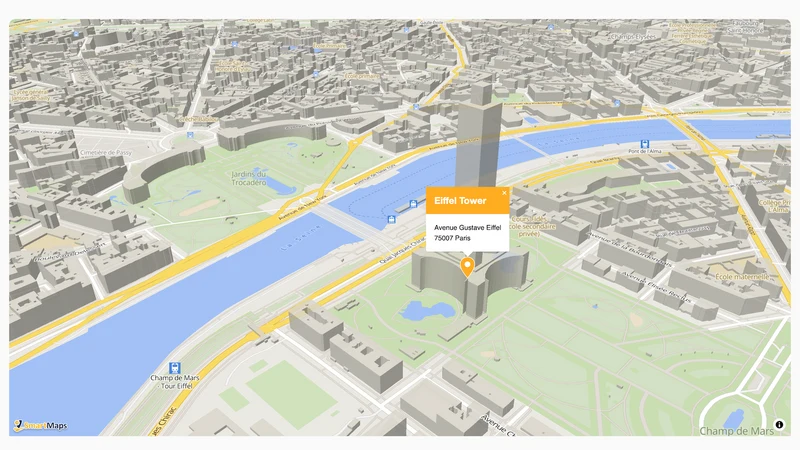Screen dimensions: 800x450
Task: Click the 'Lycée général Janson de Sailly' label
Action: click(x=31, y=95)
